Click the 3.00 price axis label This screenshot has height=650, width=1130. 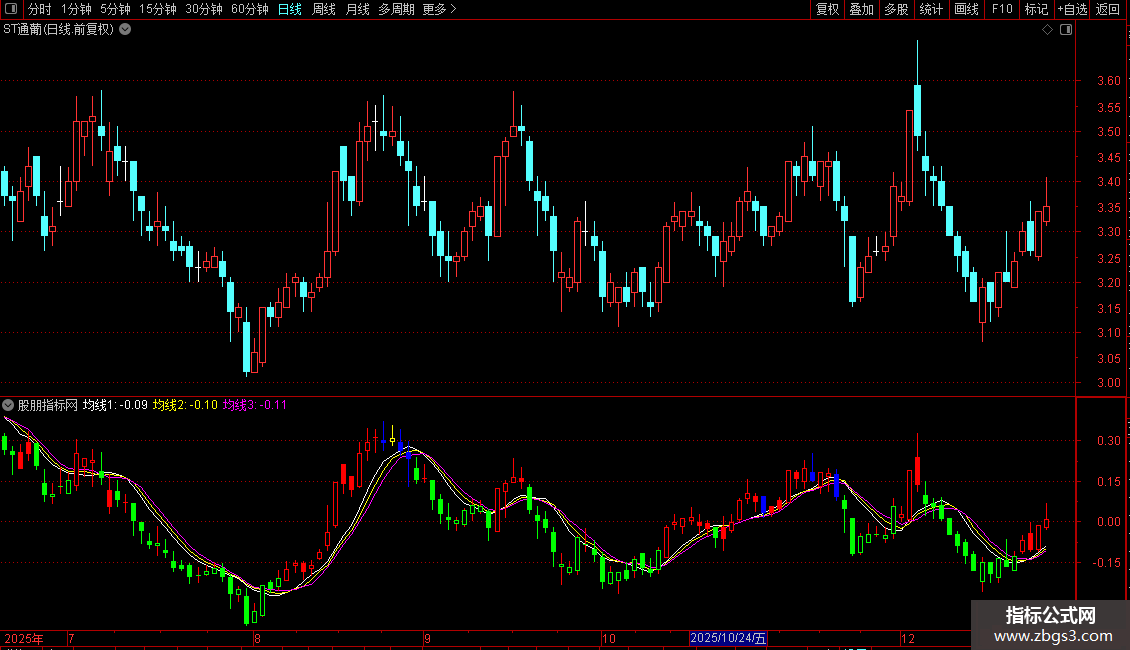(x=1109, y=383)
